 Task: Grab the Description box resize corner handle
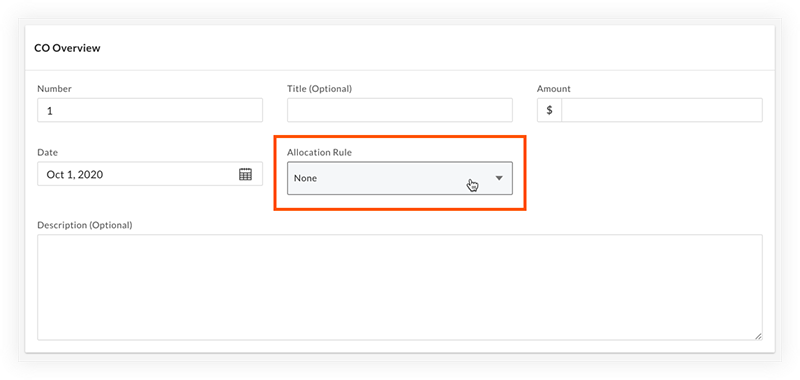758,336
